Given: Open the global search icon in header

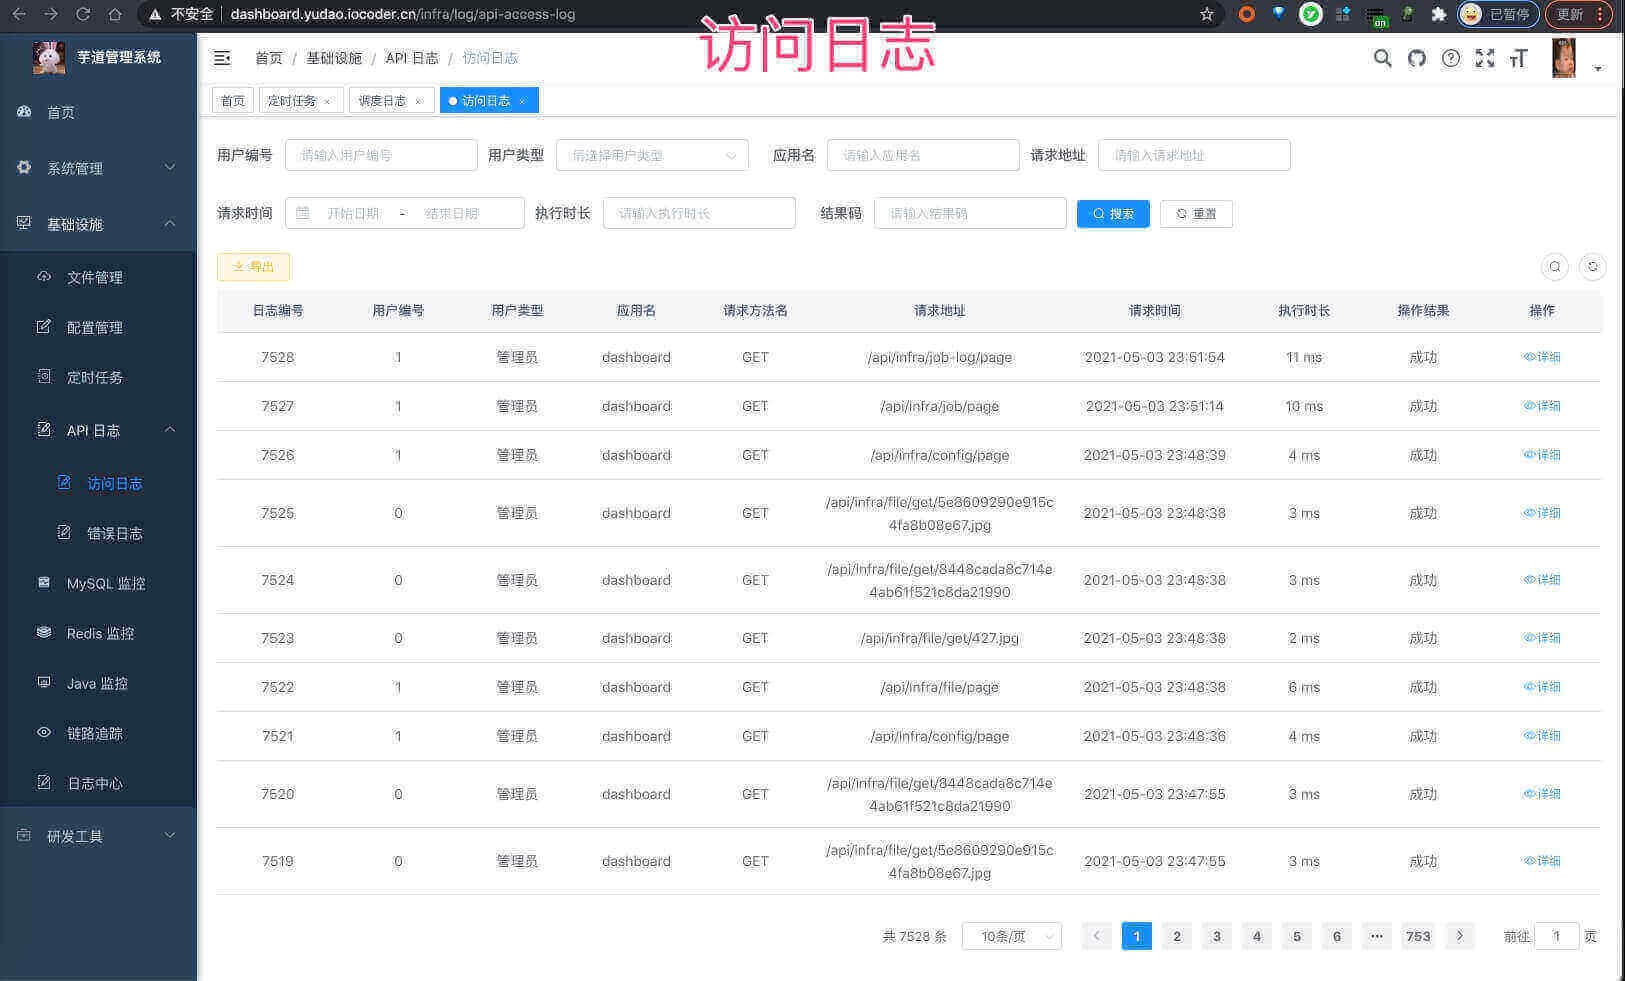Looking at the screenshot, I should 1382,59.
